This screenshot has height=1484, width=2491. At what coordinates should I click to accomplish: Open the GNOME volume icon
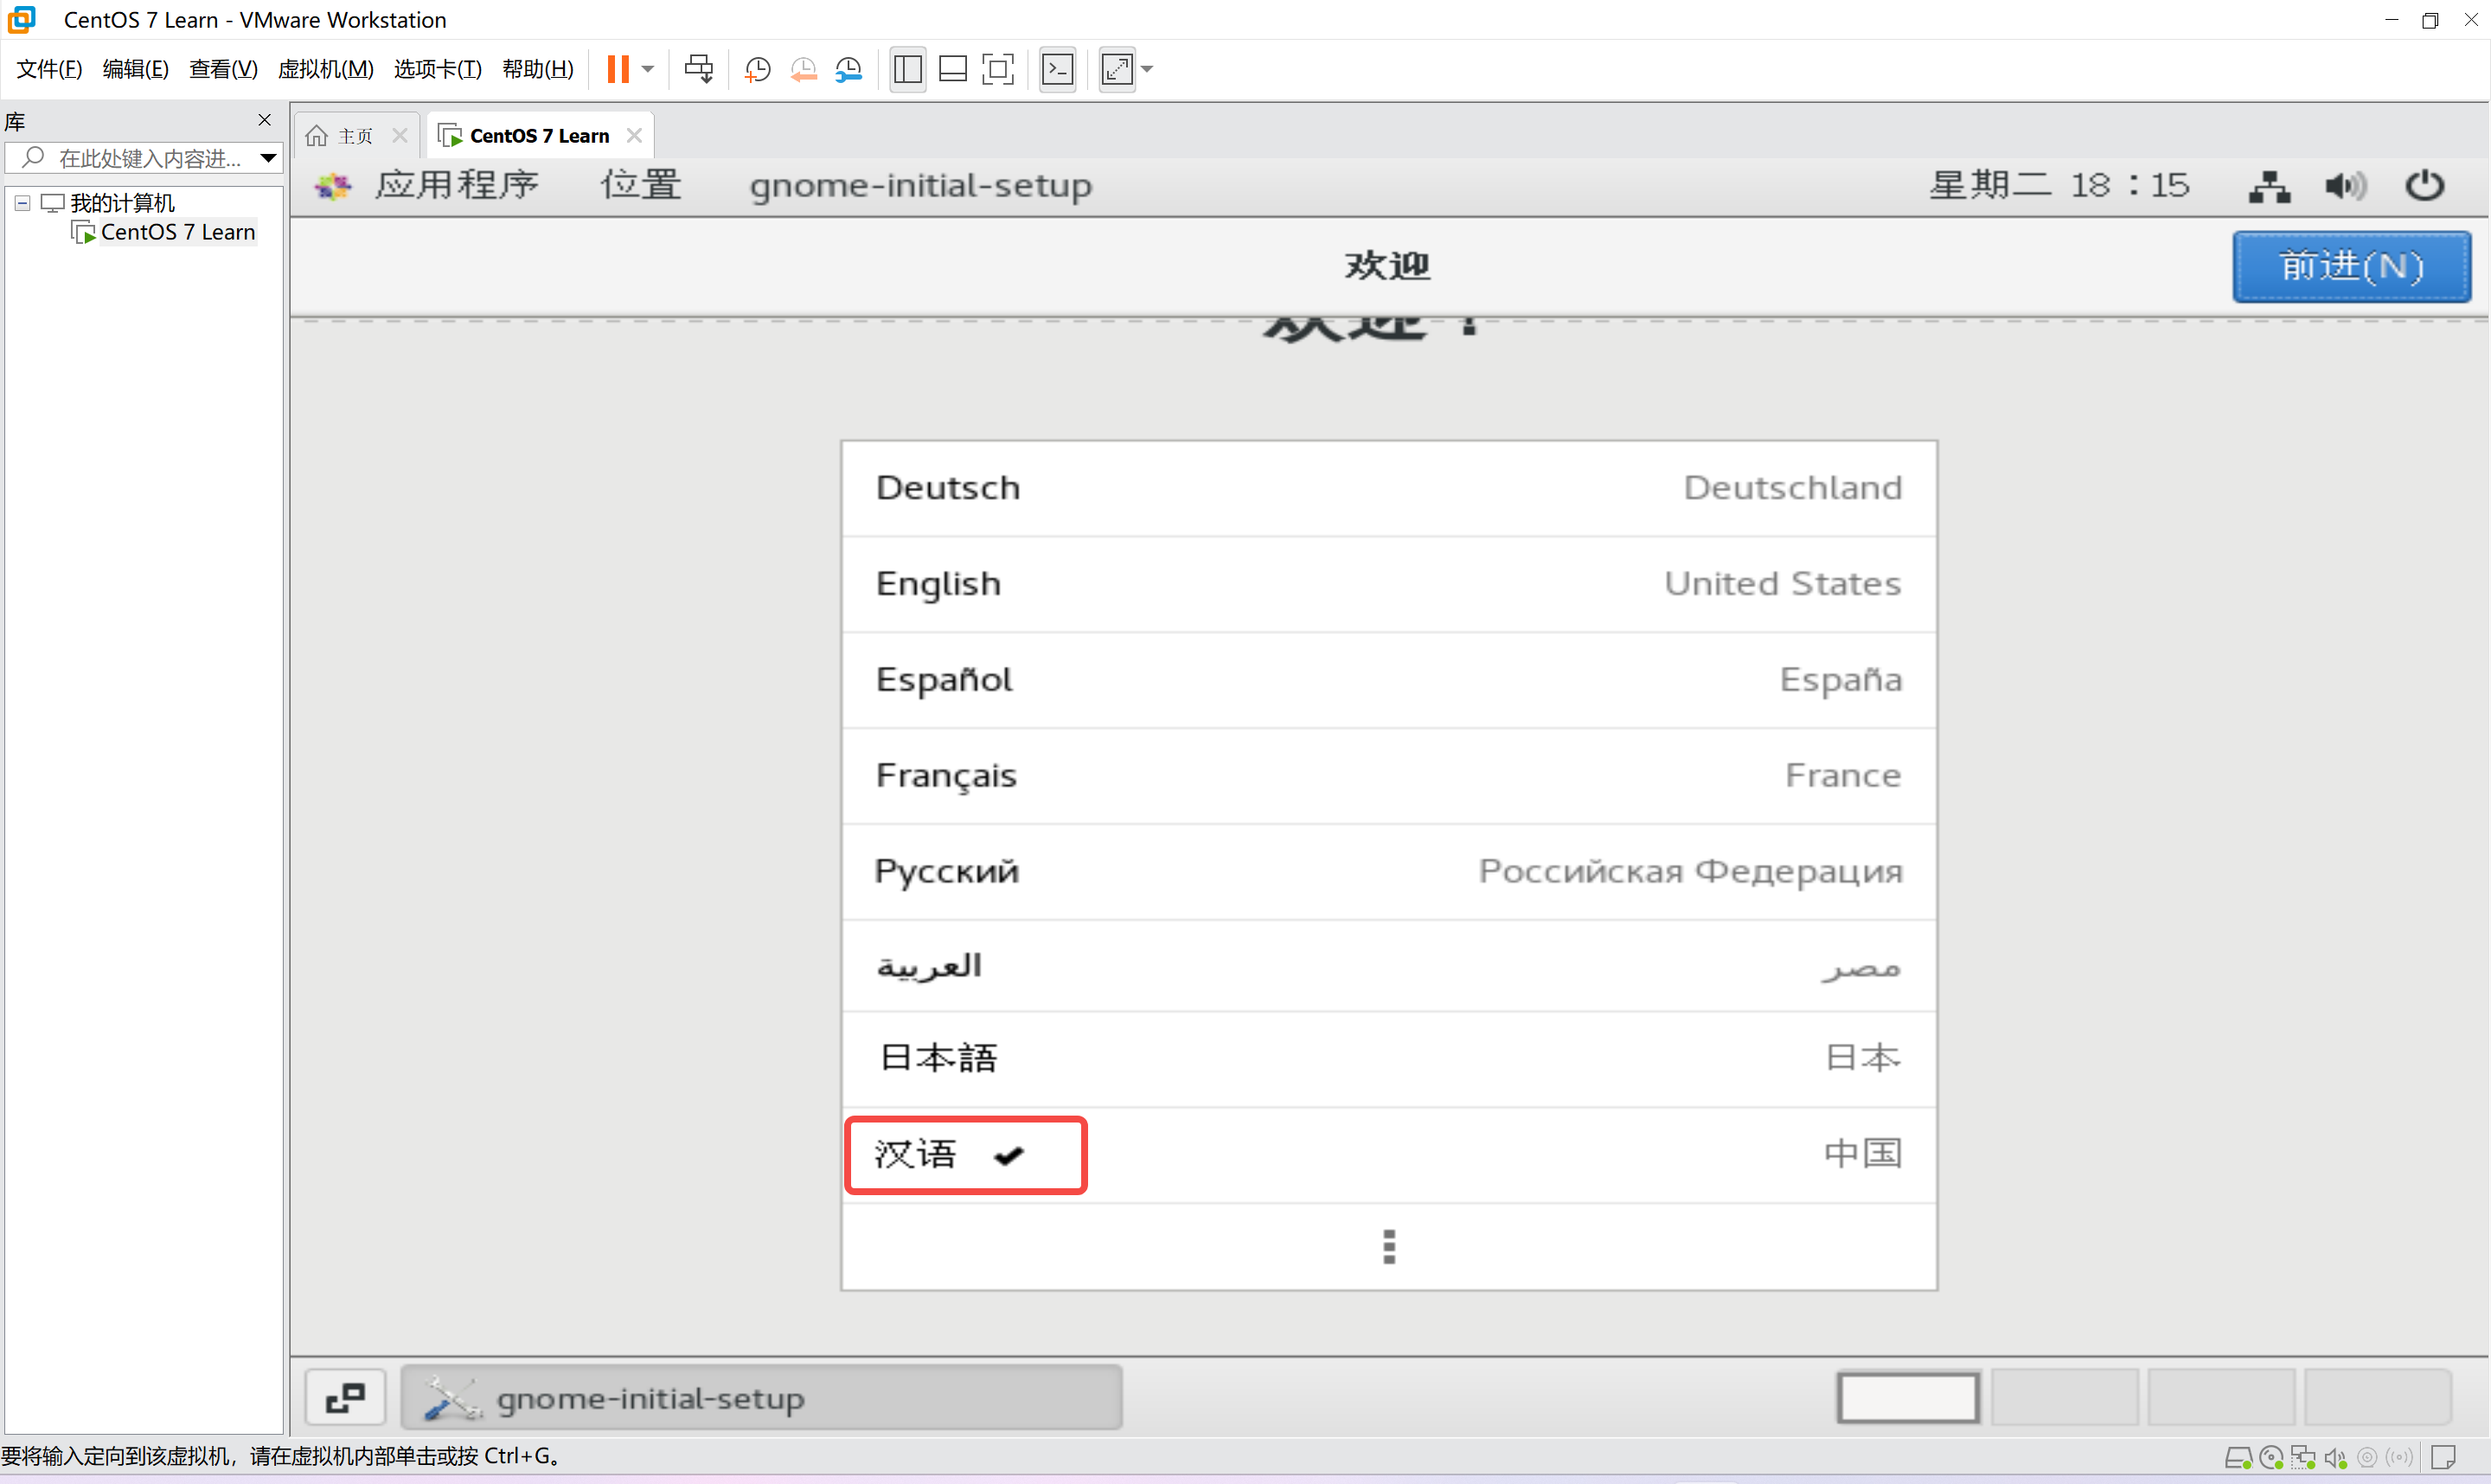tap(2346, 186)
